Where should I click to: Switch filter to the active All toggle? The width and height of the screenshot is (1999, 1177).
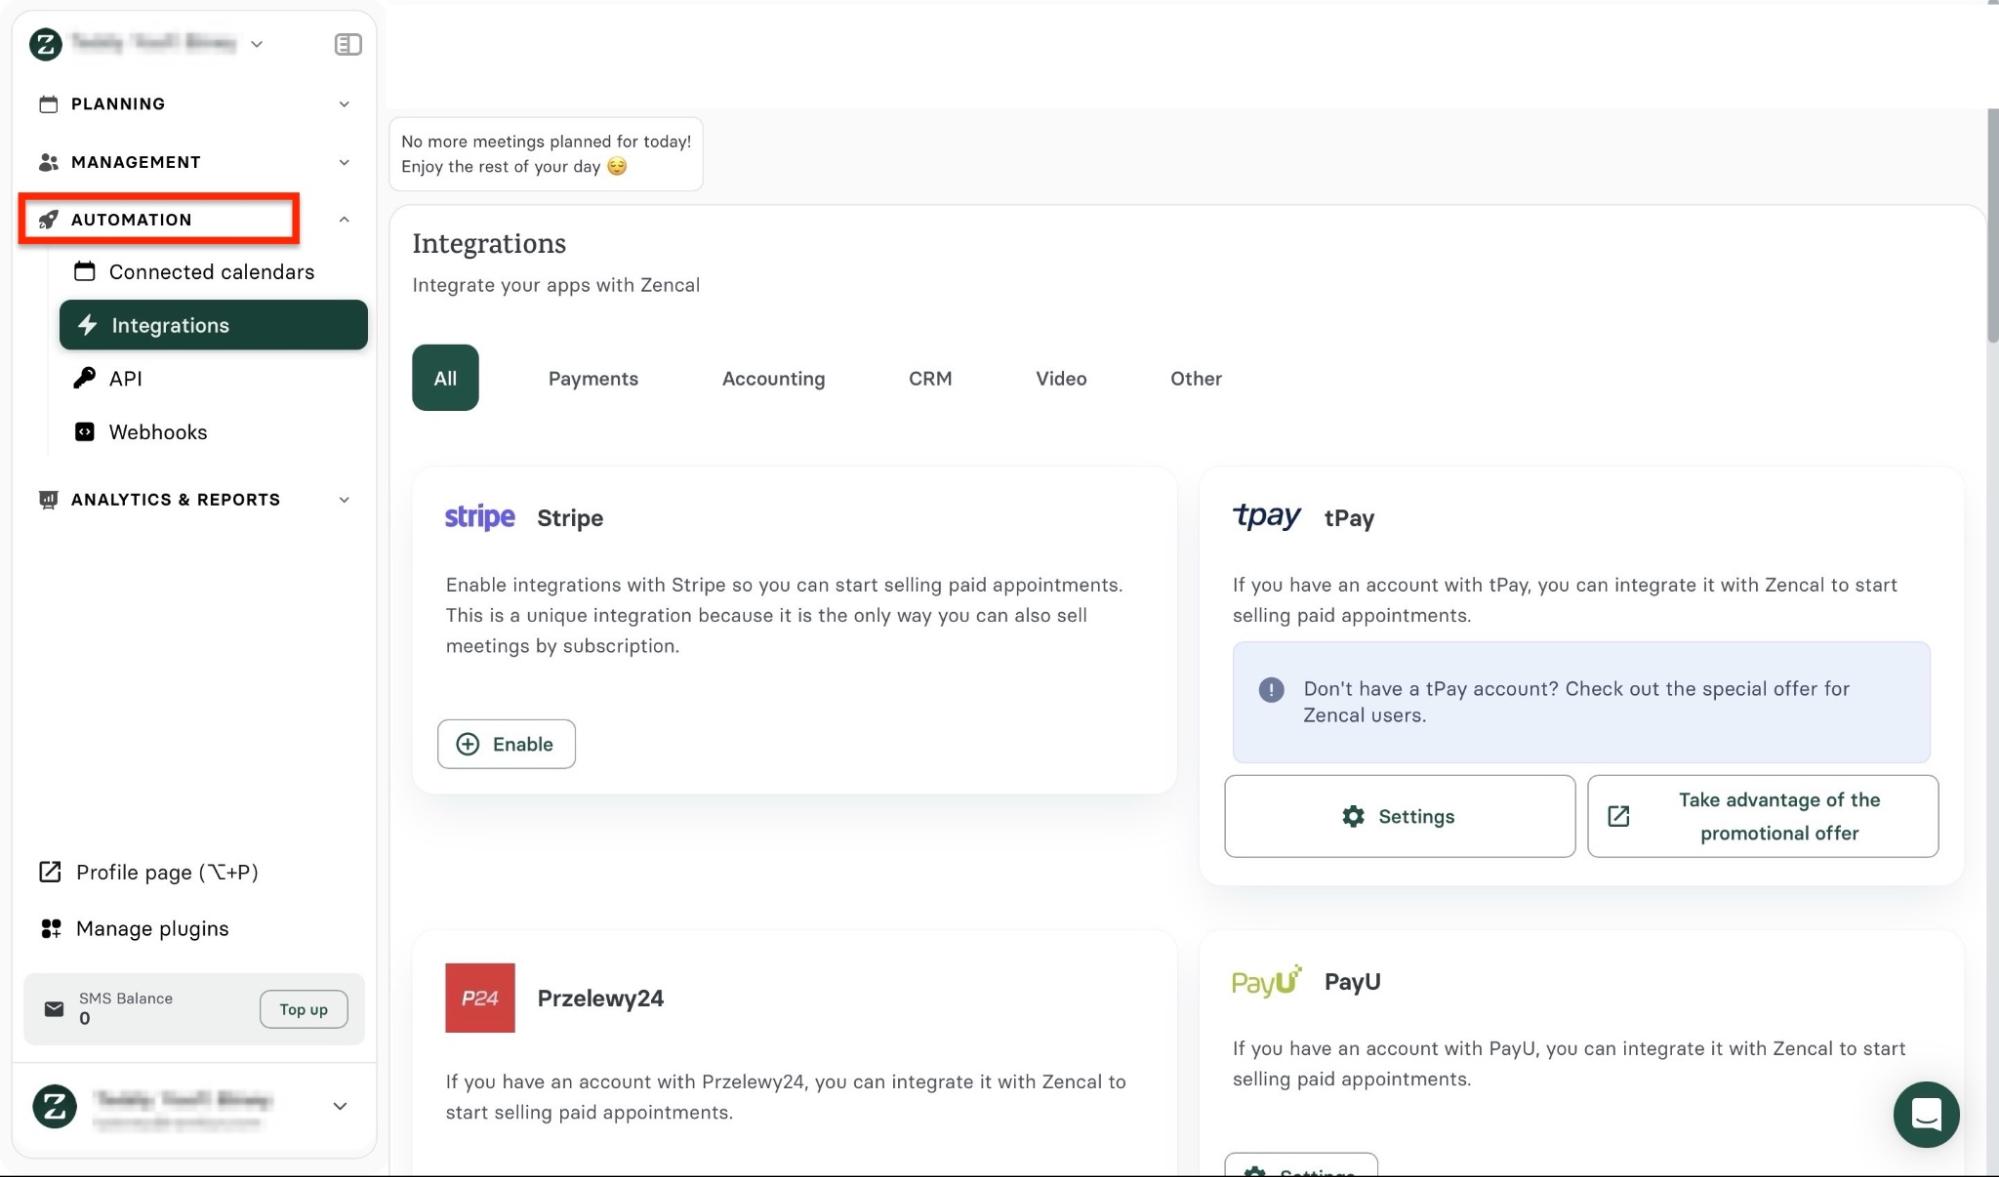pyautogui.click(x=444, y=378)
